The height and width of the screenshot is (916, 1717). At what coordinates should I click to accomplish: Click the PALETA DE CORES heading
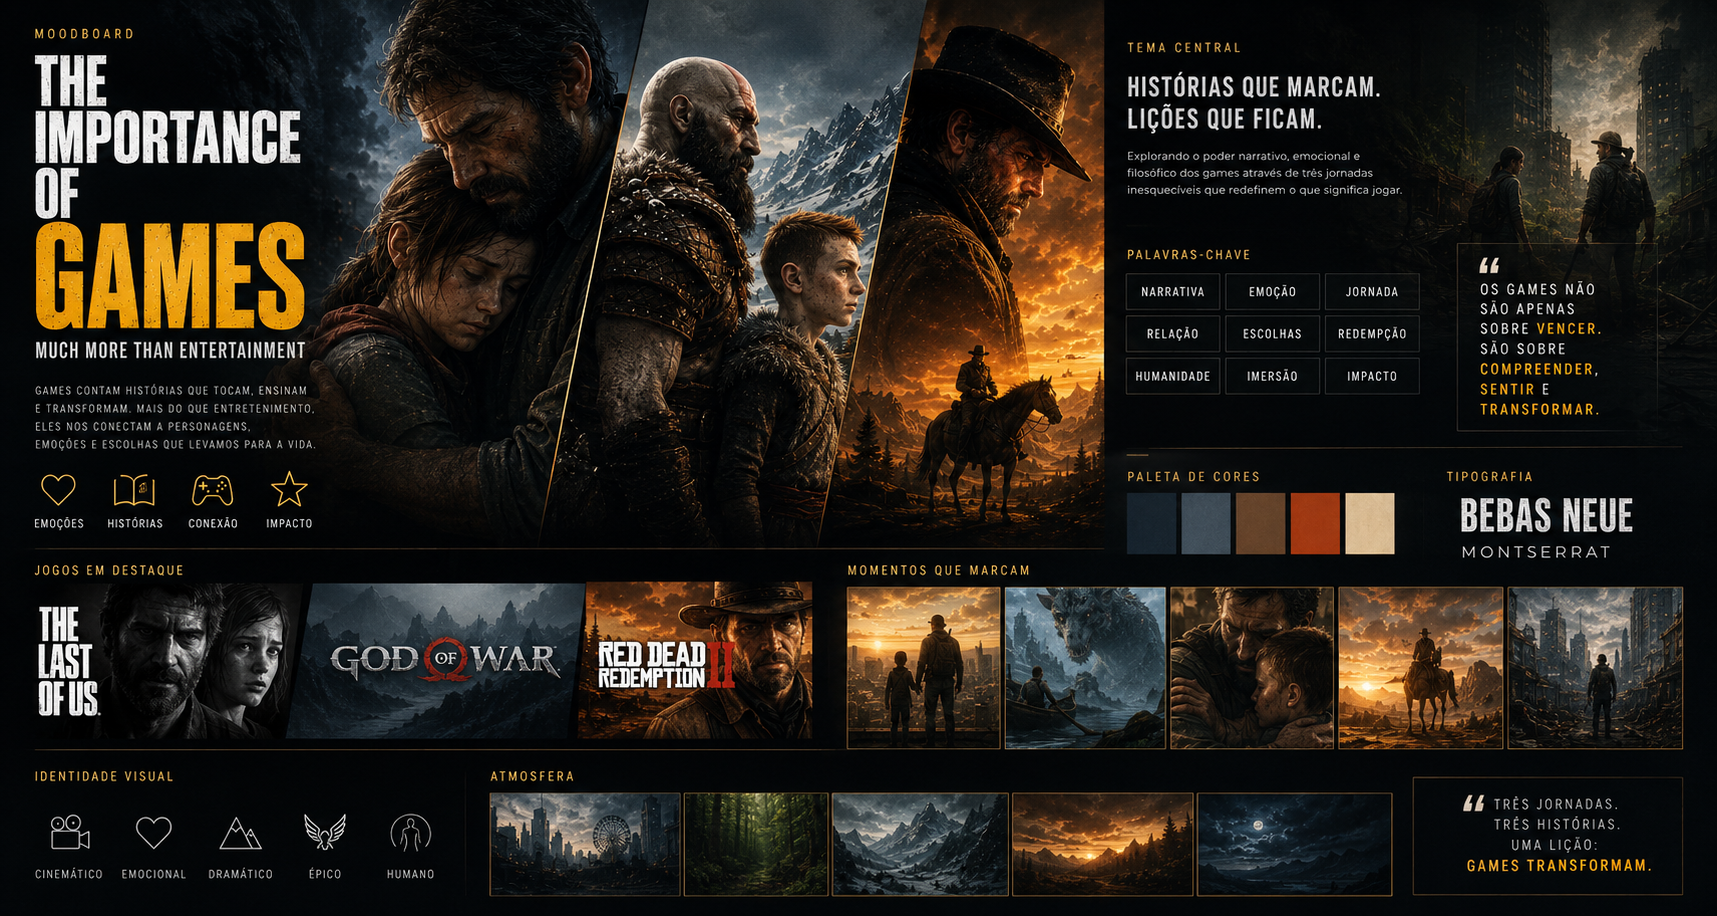[1194, 477]
